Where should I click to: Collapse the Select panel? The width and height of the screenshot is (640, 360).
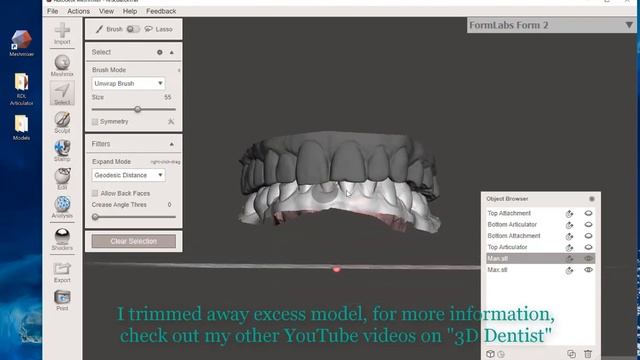[172, 52]
